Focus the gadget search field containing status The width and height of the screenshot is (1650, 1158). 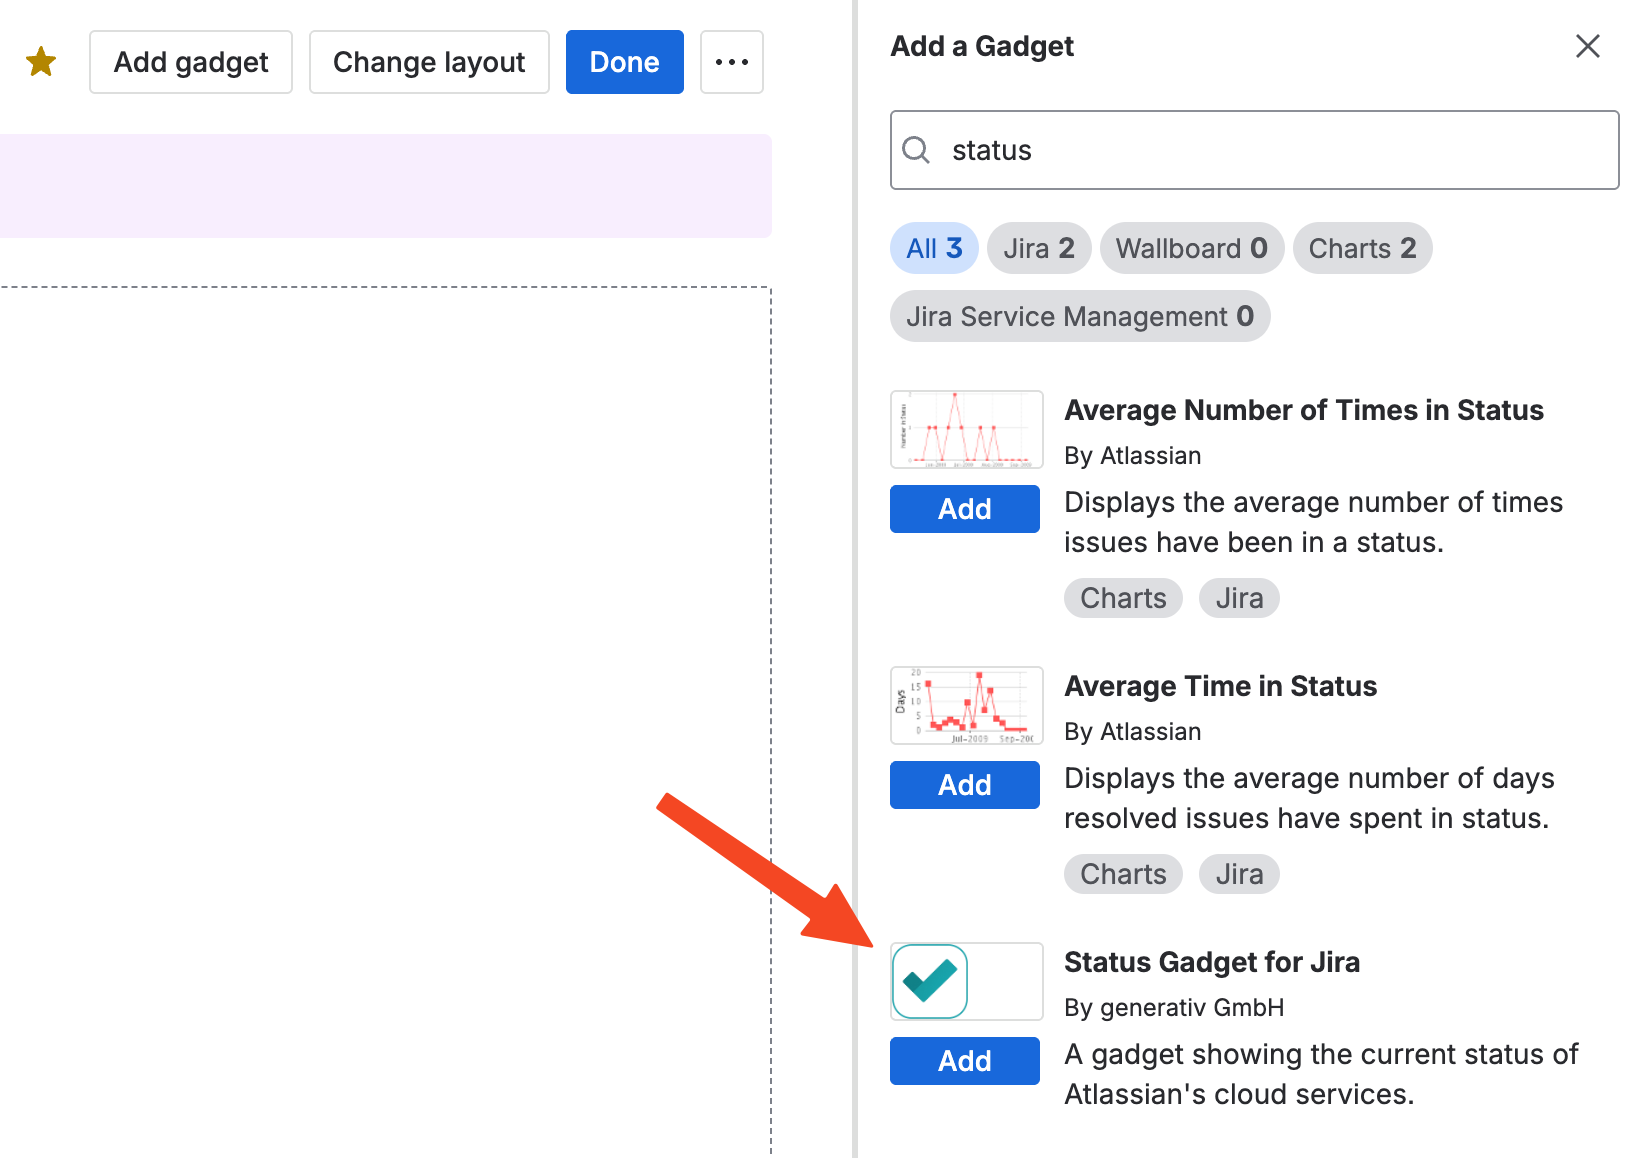[1270, 150]
